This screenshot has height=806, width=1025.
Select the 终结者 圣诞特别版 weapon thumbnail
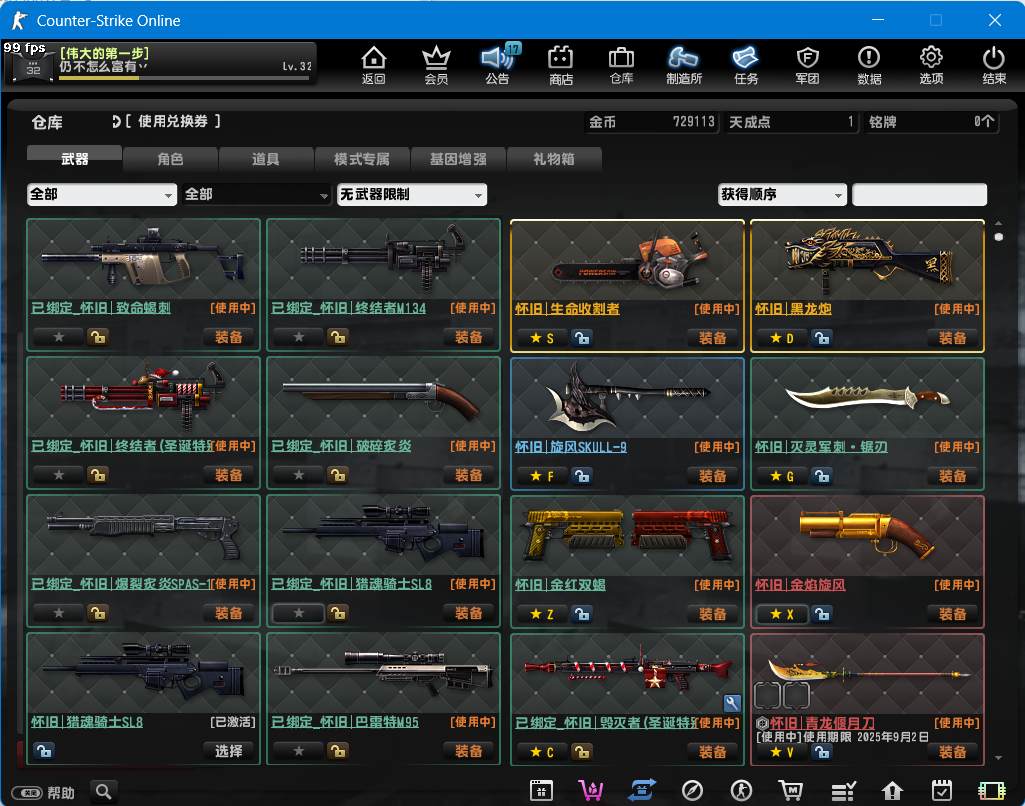point(143,397)
